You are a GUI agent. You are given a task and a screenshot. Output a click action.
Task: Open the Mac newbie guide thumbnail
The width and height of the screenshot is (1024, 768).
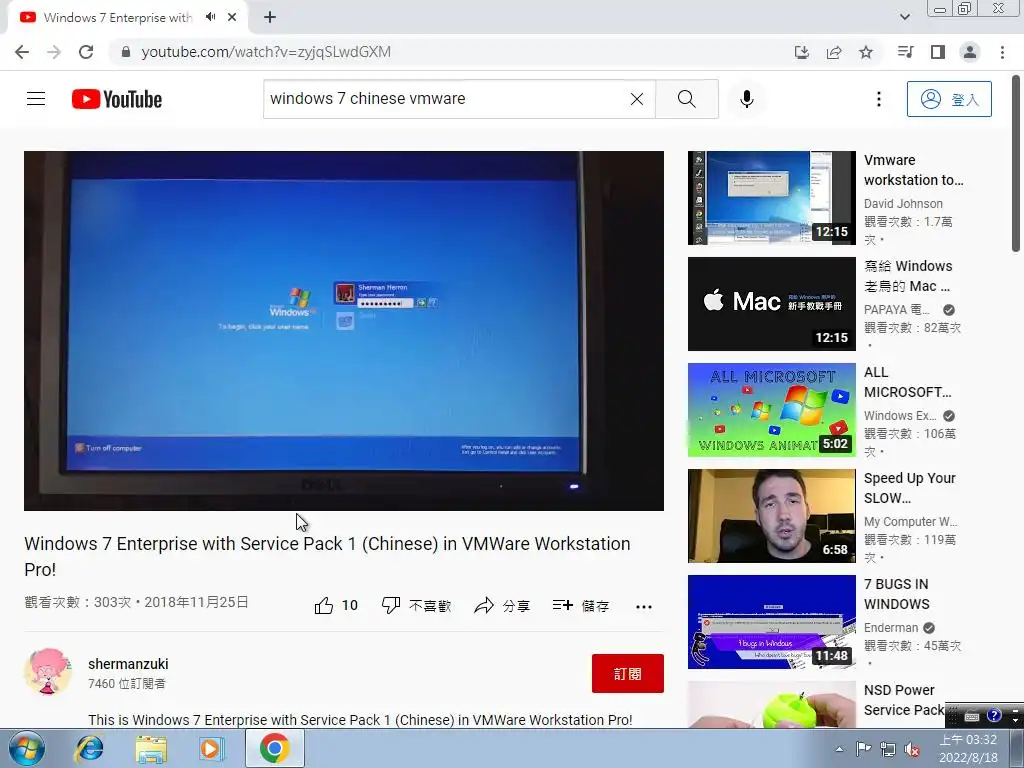coord(771,304)
